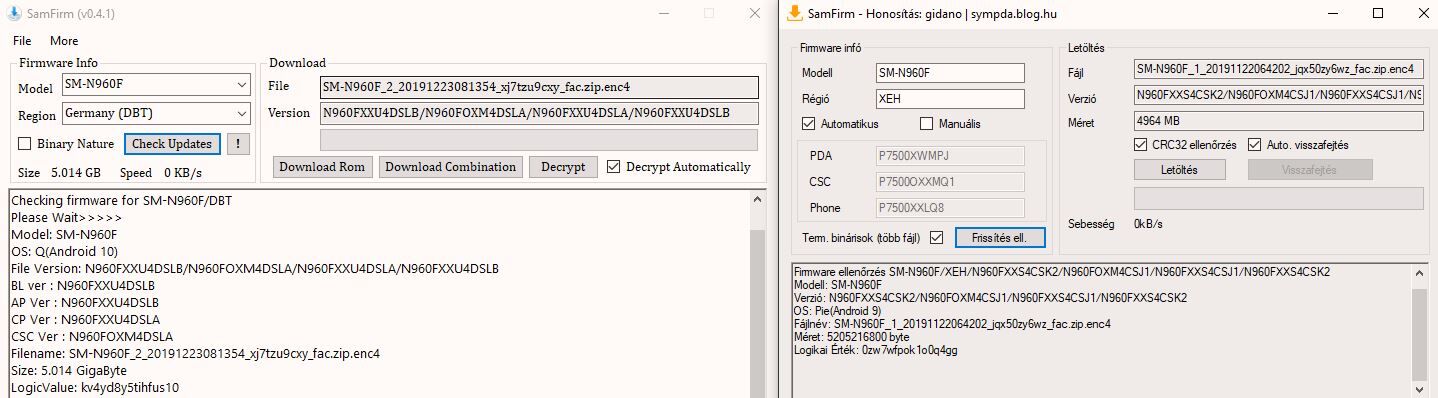
Task: Click the Decrypt button
Action: 563,167
